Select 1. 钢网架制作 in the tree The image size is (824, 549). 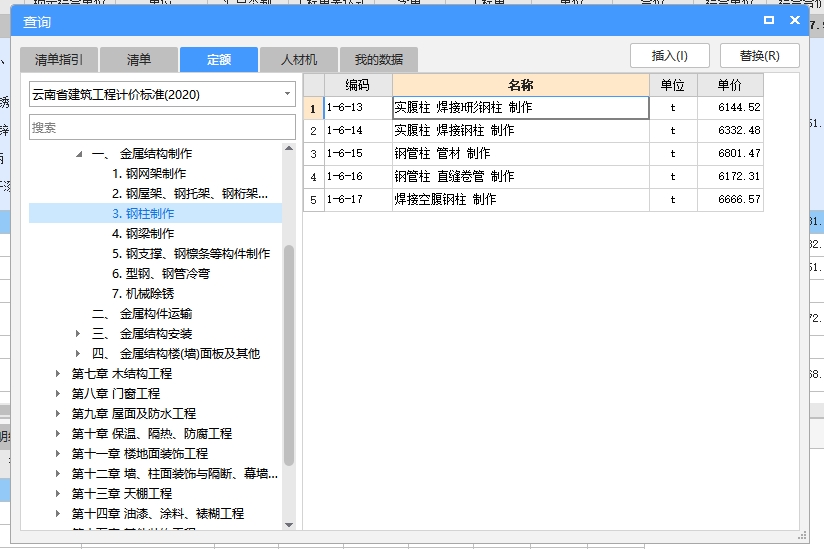tap(149, 174)
